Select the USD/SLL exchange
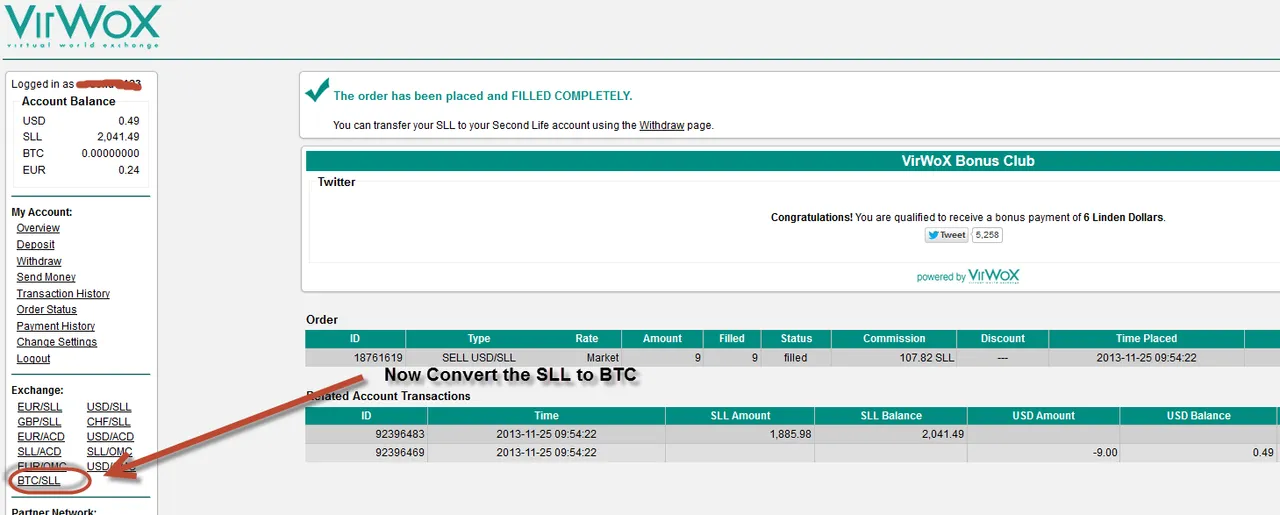 (109, 407)
